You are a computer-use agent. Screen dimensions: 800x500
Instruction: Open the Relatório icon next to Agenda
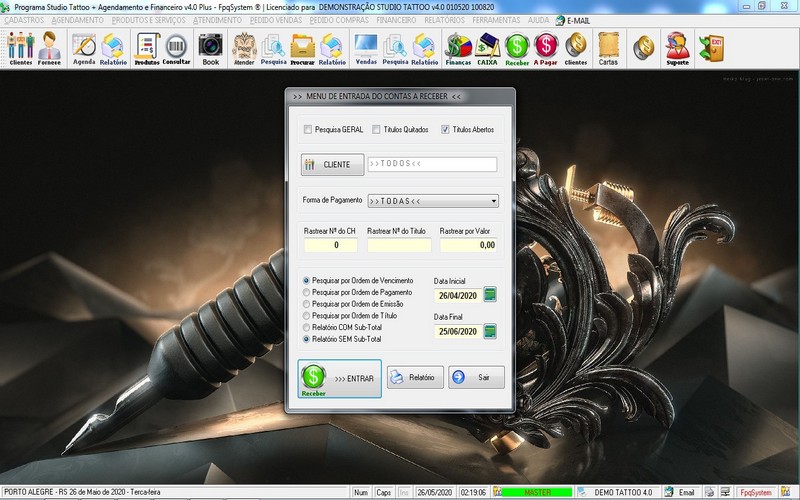point(113,48)
